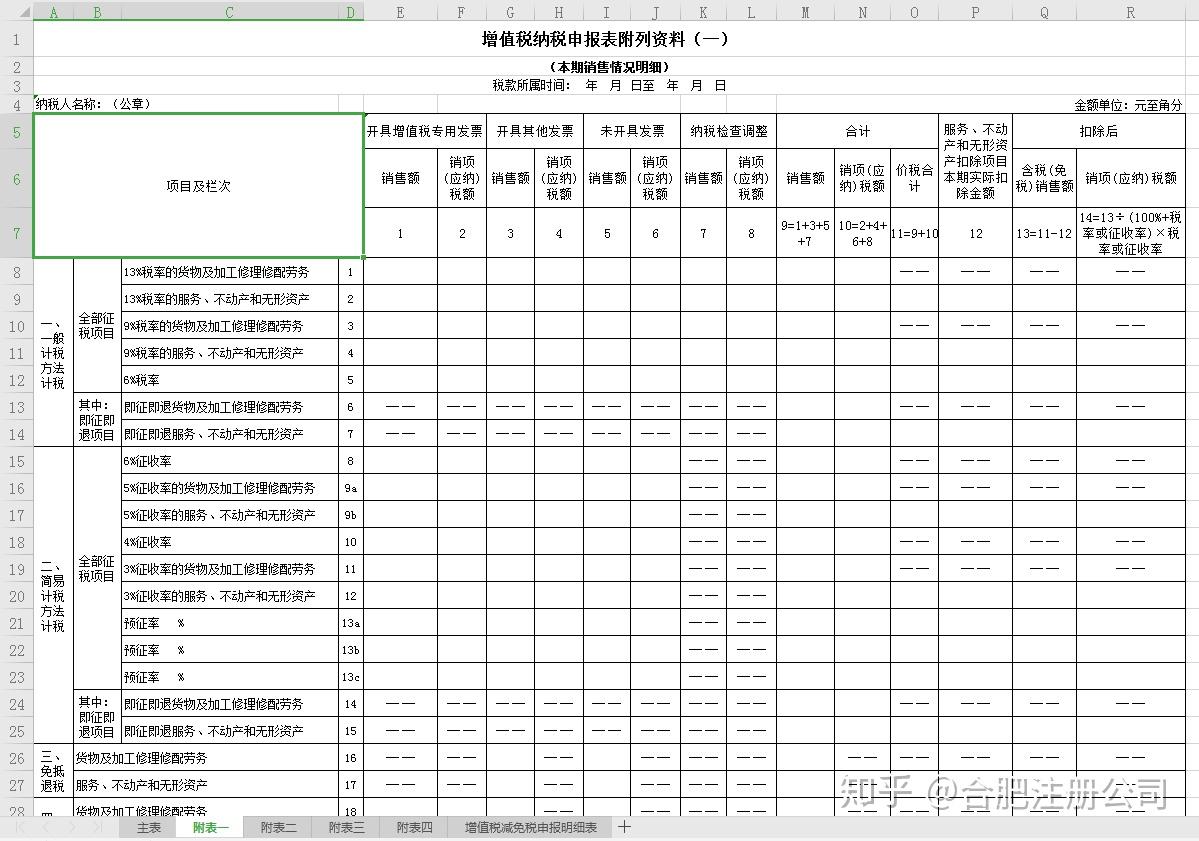1199x841 pixels.
Task: Switch to the 附表二 sheet tab
Action: click(x=278, y=827)
